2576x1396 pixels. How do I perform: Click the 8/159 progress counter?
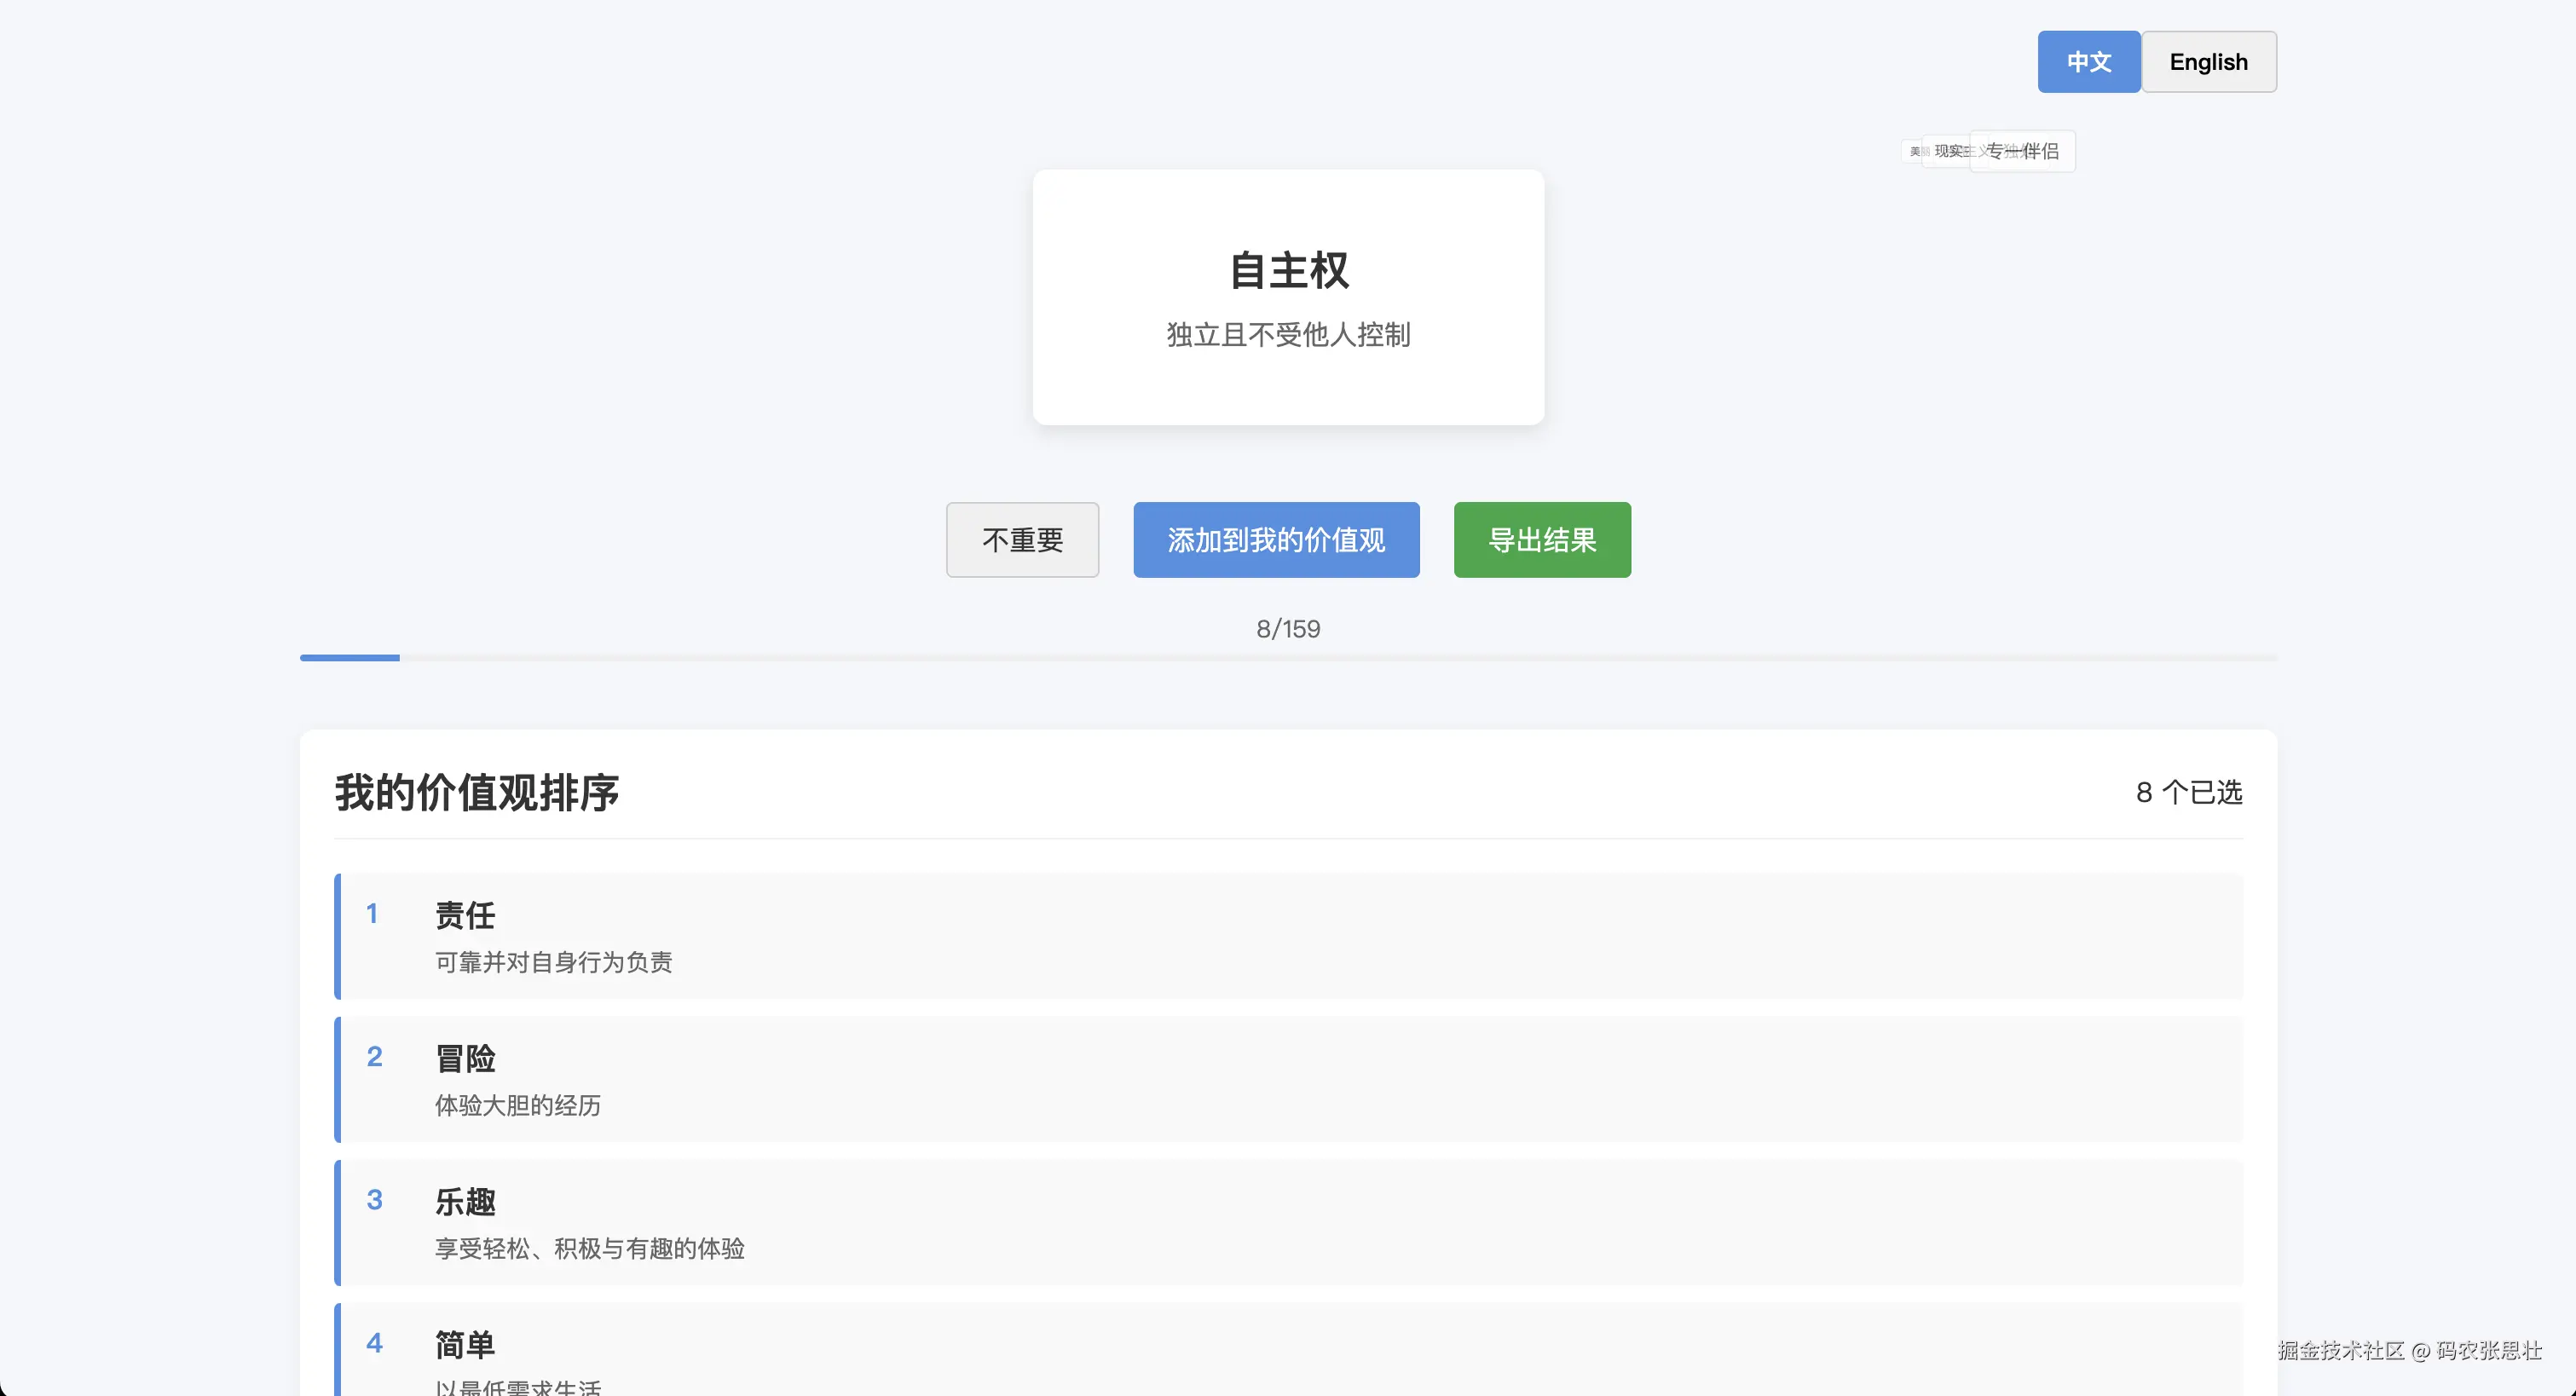(1288, 629)
